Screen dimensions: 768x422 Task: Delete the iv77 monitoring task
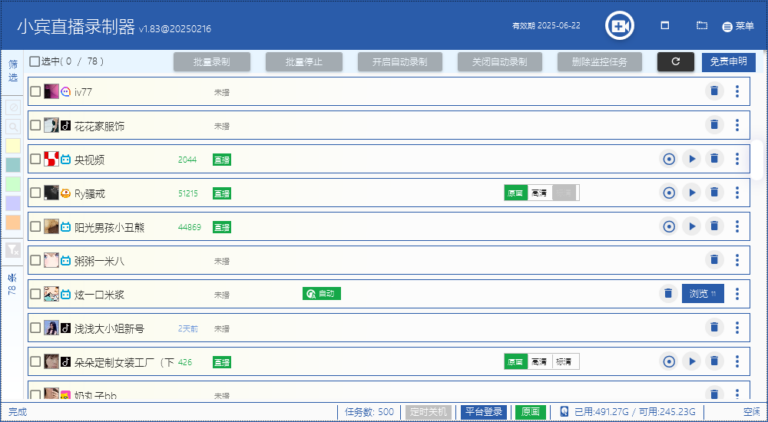click(714, 92)
